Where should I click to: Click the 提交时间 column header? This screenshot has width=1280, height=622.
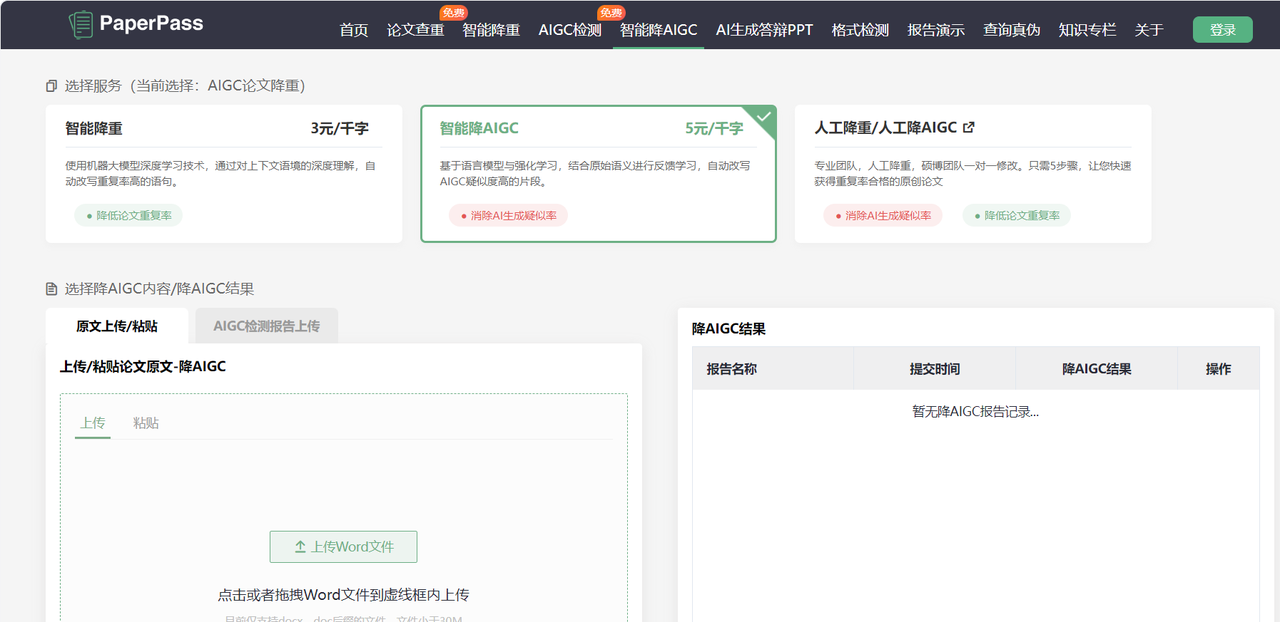[x=935, y=369]
